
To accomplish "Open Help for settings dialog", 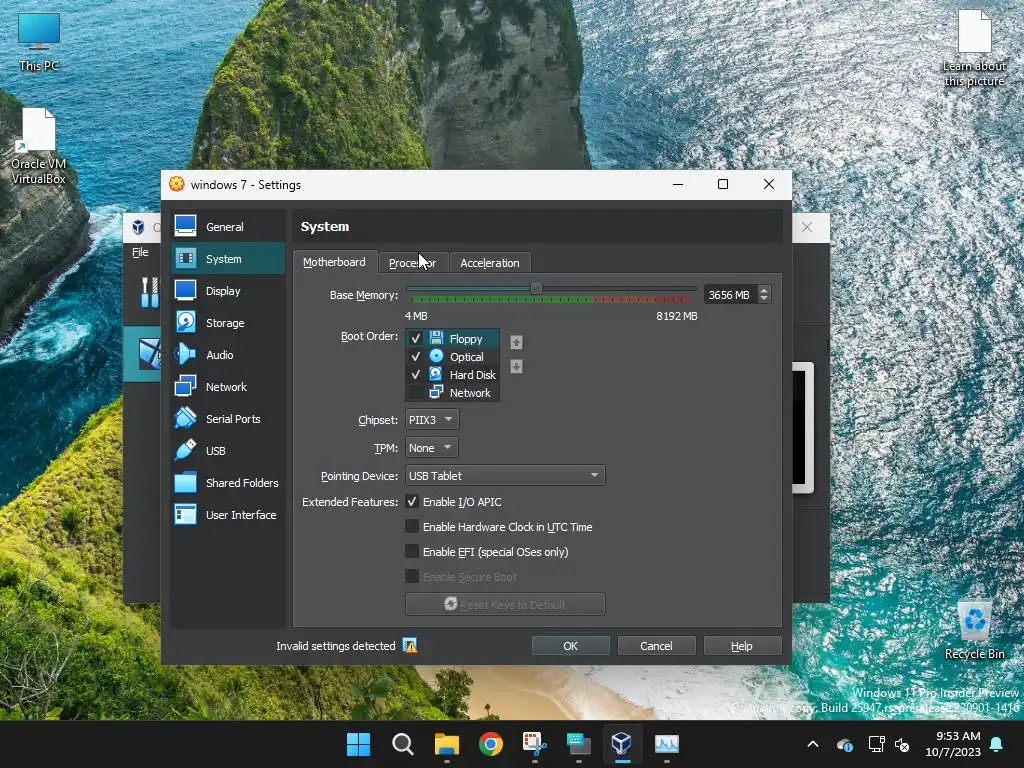I will click(x=742, y=646).
